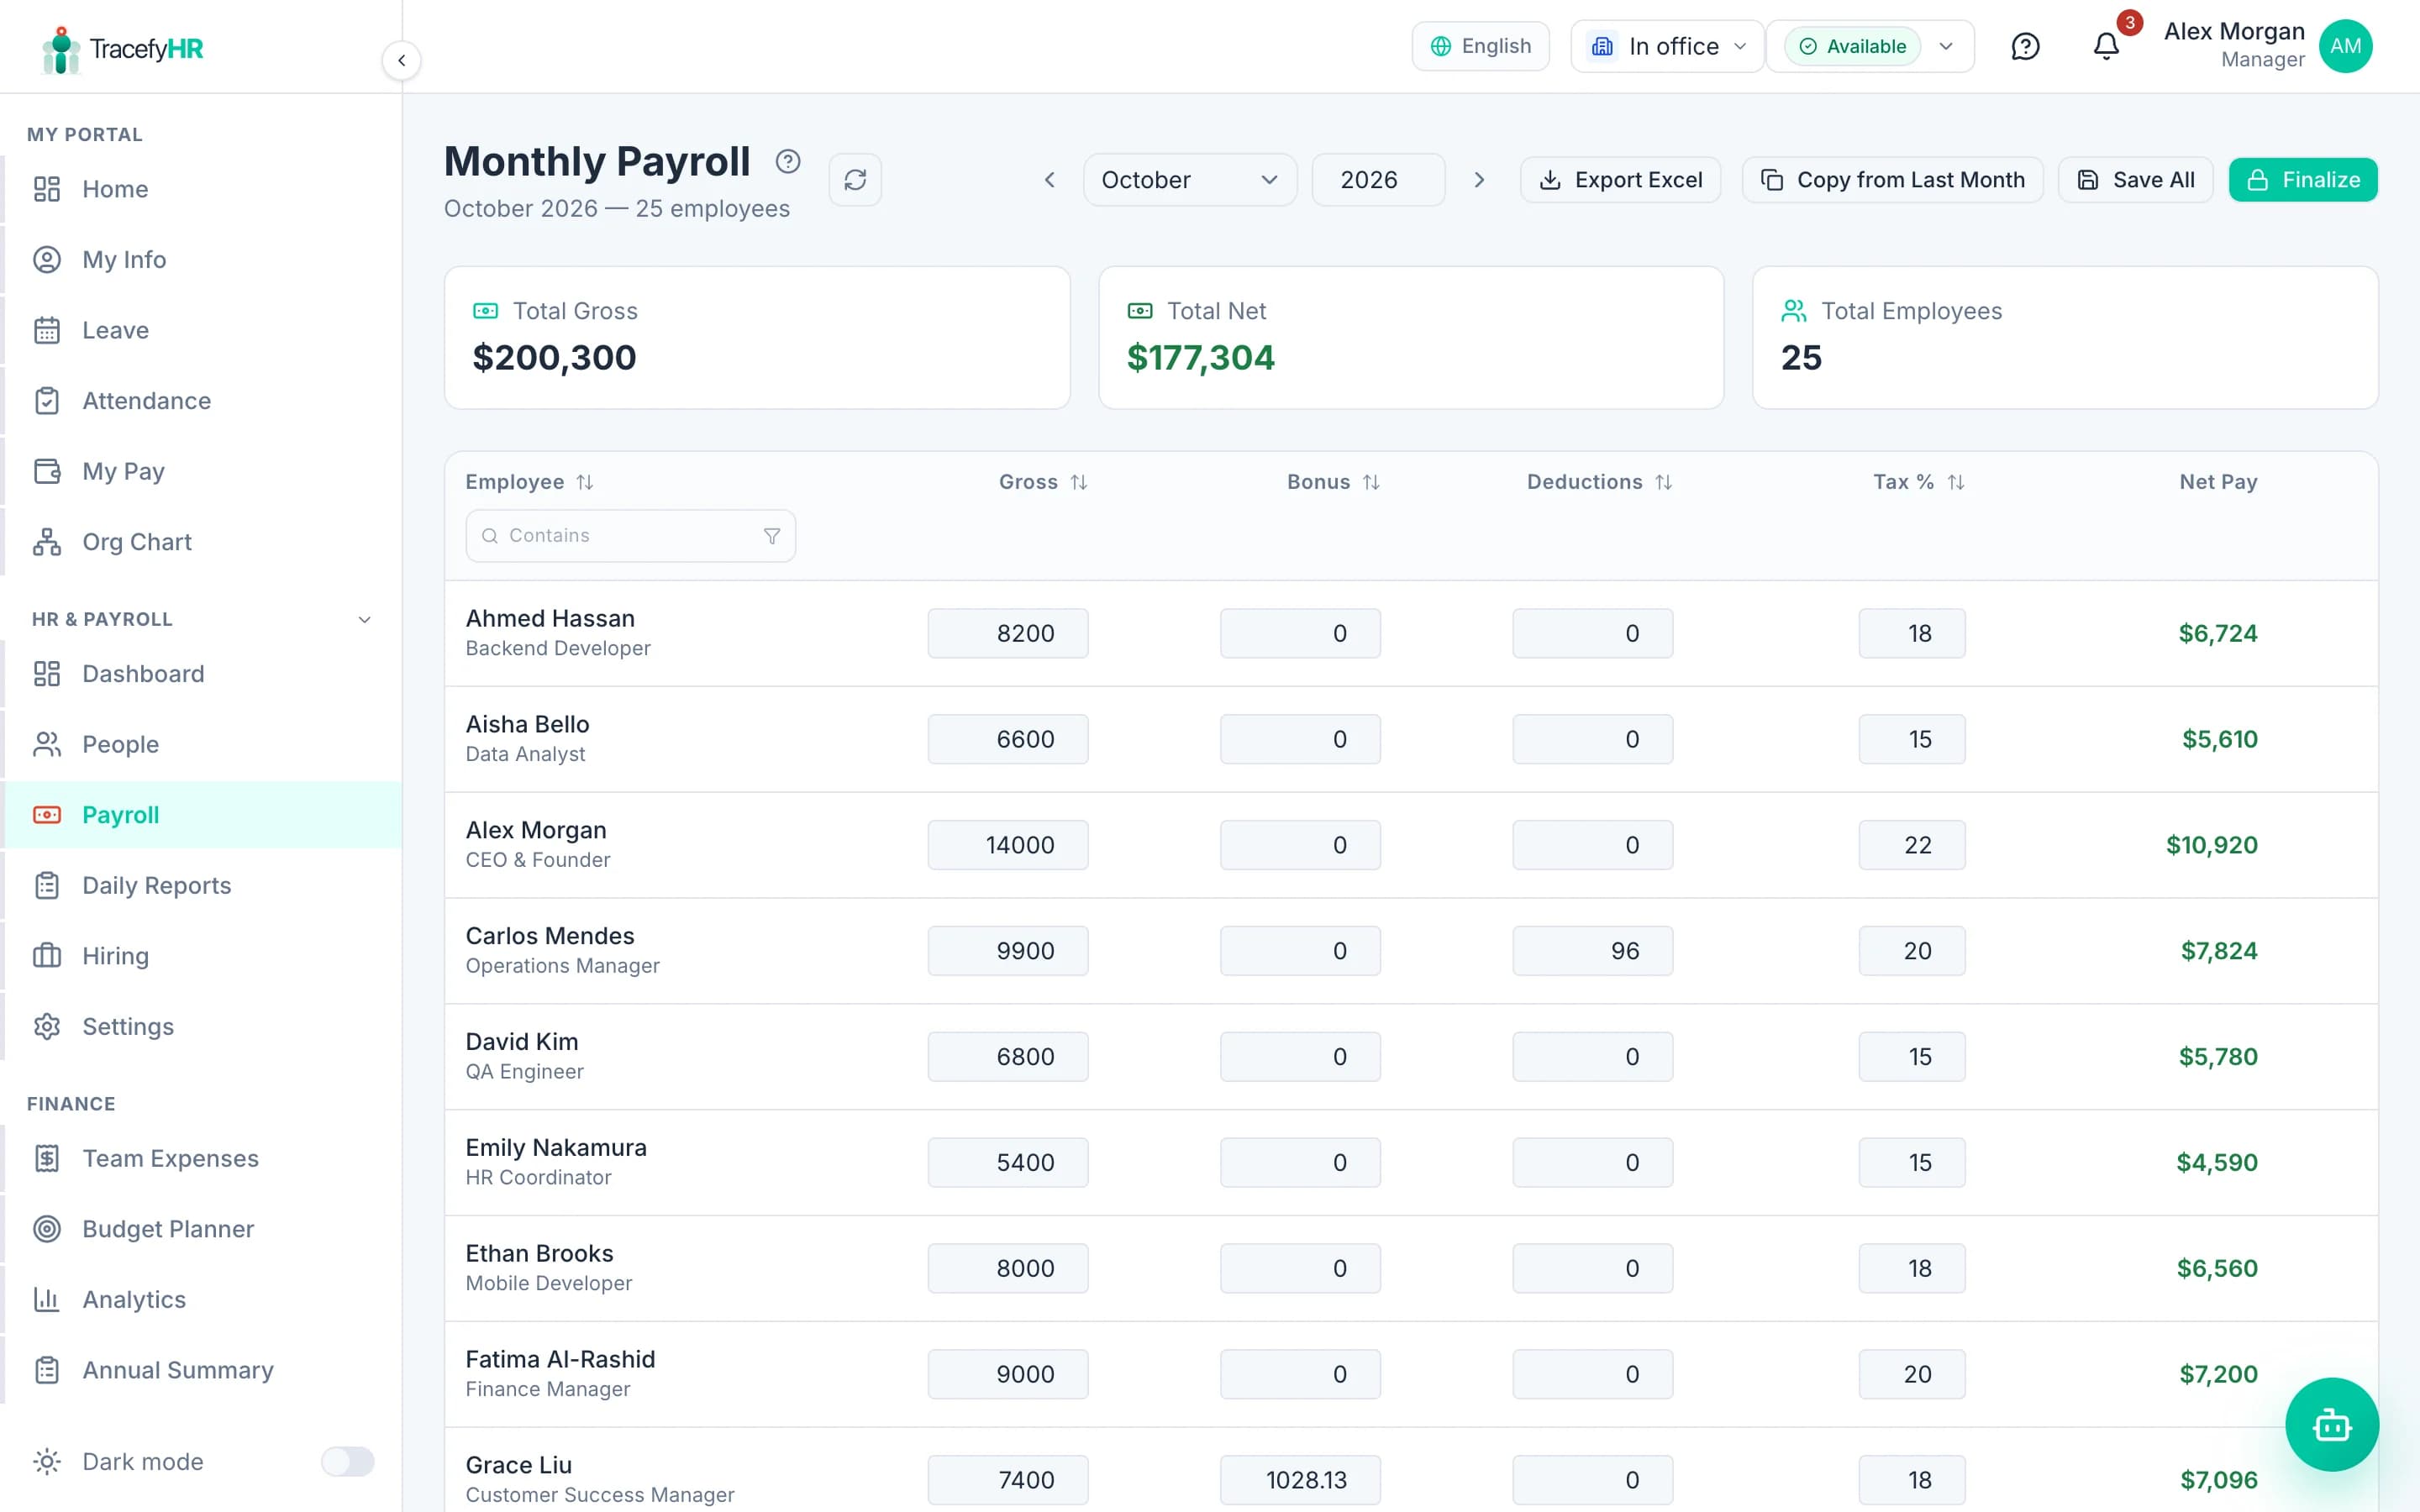The width and height of the screenshot is (2420, 1512).
Task: Open Org Chart in sidebar
Action: pyautogui.click(x=202, y=542)
